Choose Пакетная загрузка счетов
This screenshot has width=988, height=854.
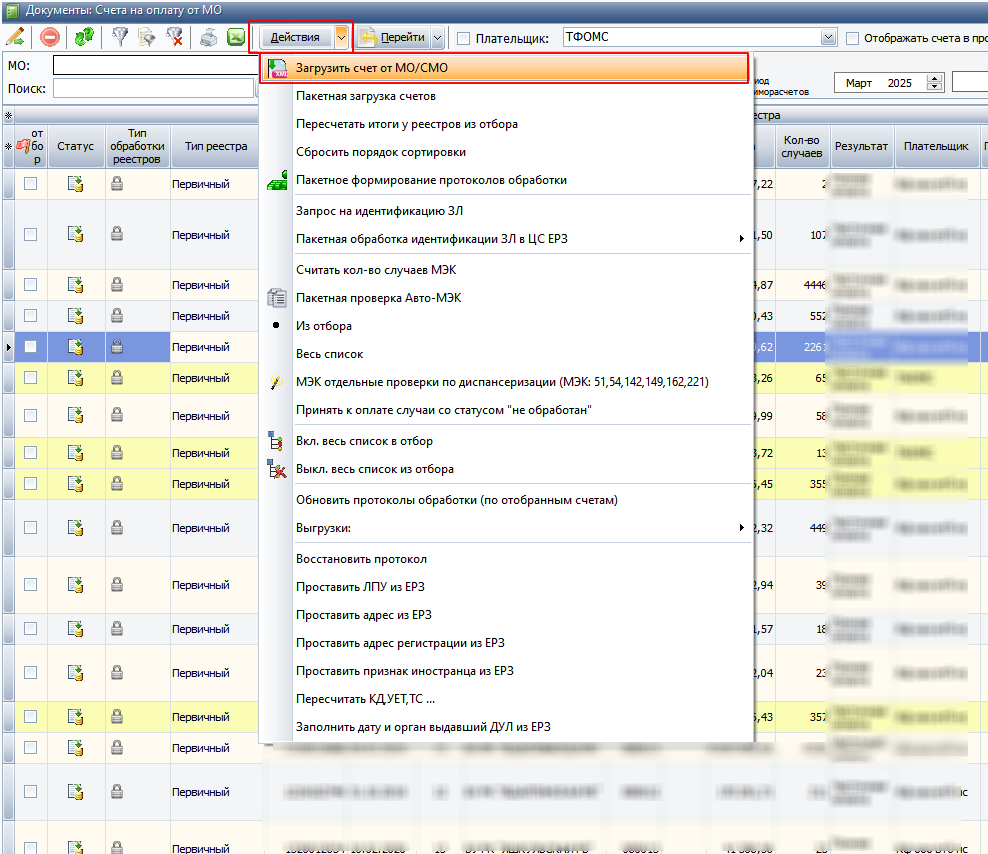coord(506,96)
